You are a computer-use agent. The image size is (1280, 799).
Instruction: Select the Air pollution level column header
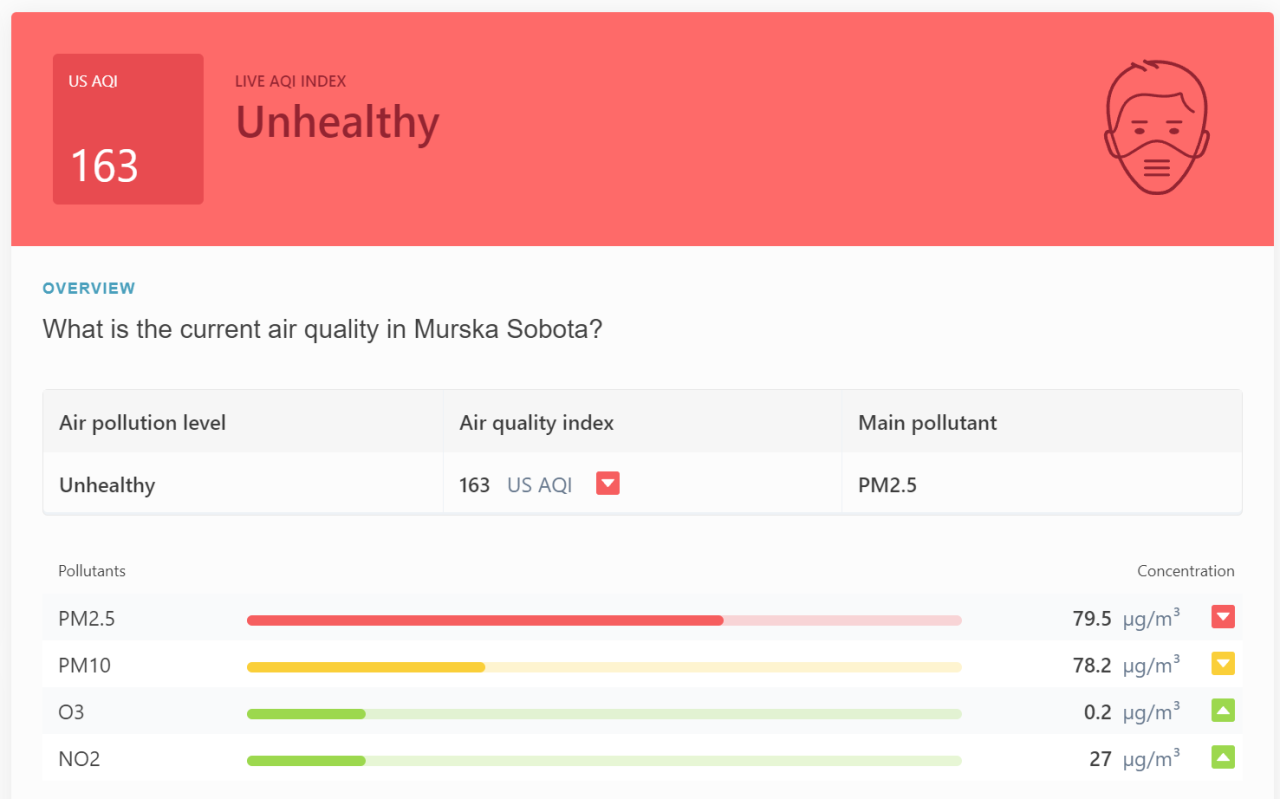click(x=143, y=423)
